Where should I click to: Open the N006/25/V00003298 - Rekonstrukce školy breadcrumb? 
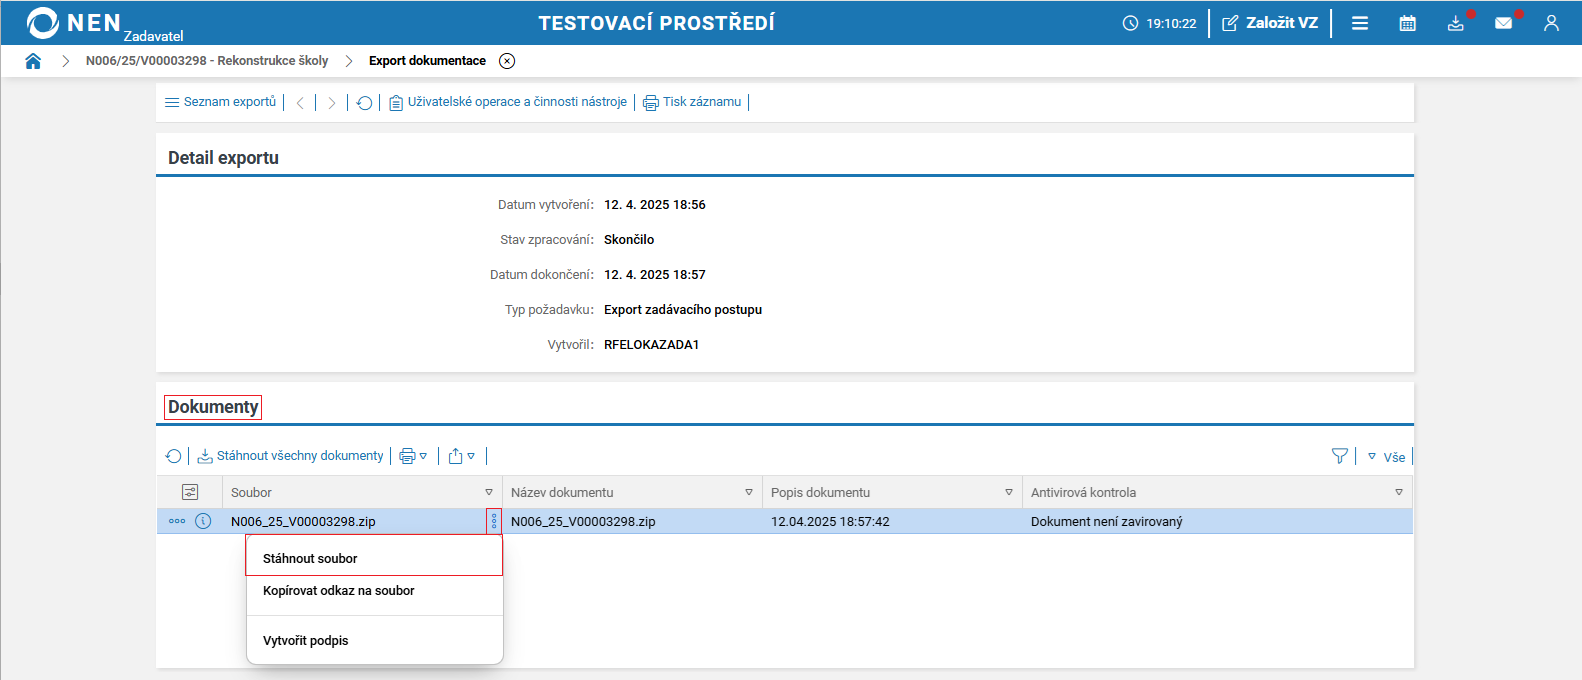207,61
